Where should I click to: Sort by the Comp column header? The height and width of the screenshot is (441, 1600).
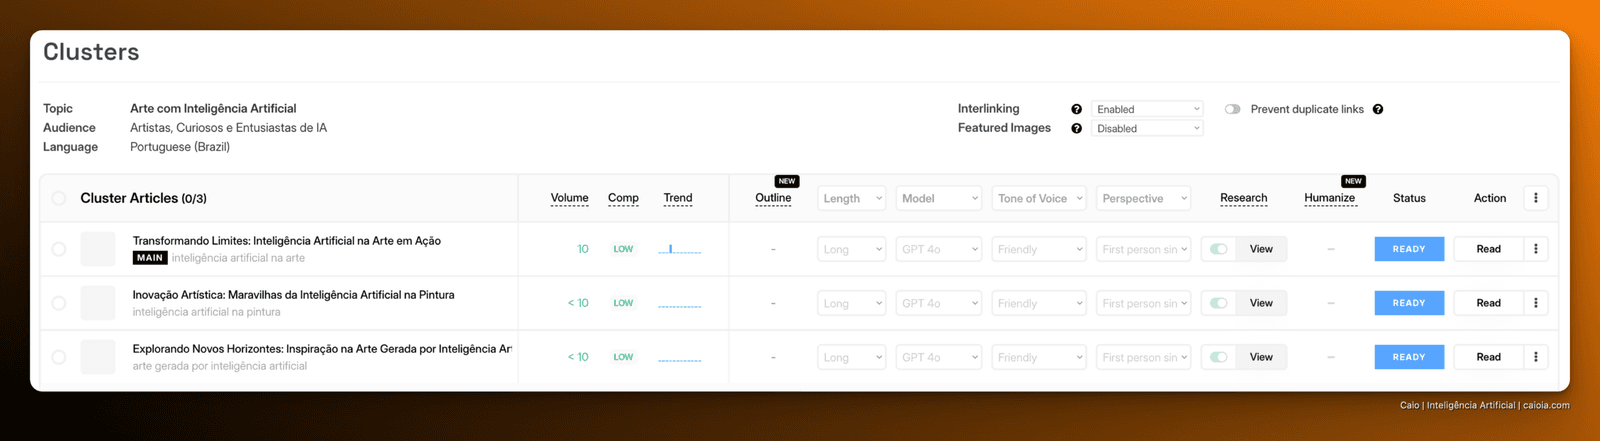coord(623,198)
